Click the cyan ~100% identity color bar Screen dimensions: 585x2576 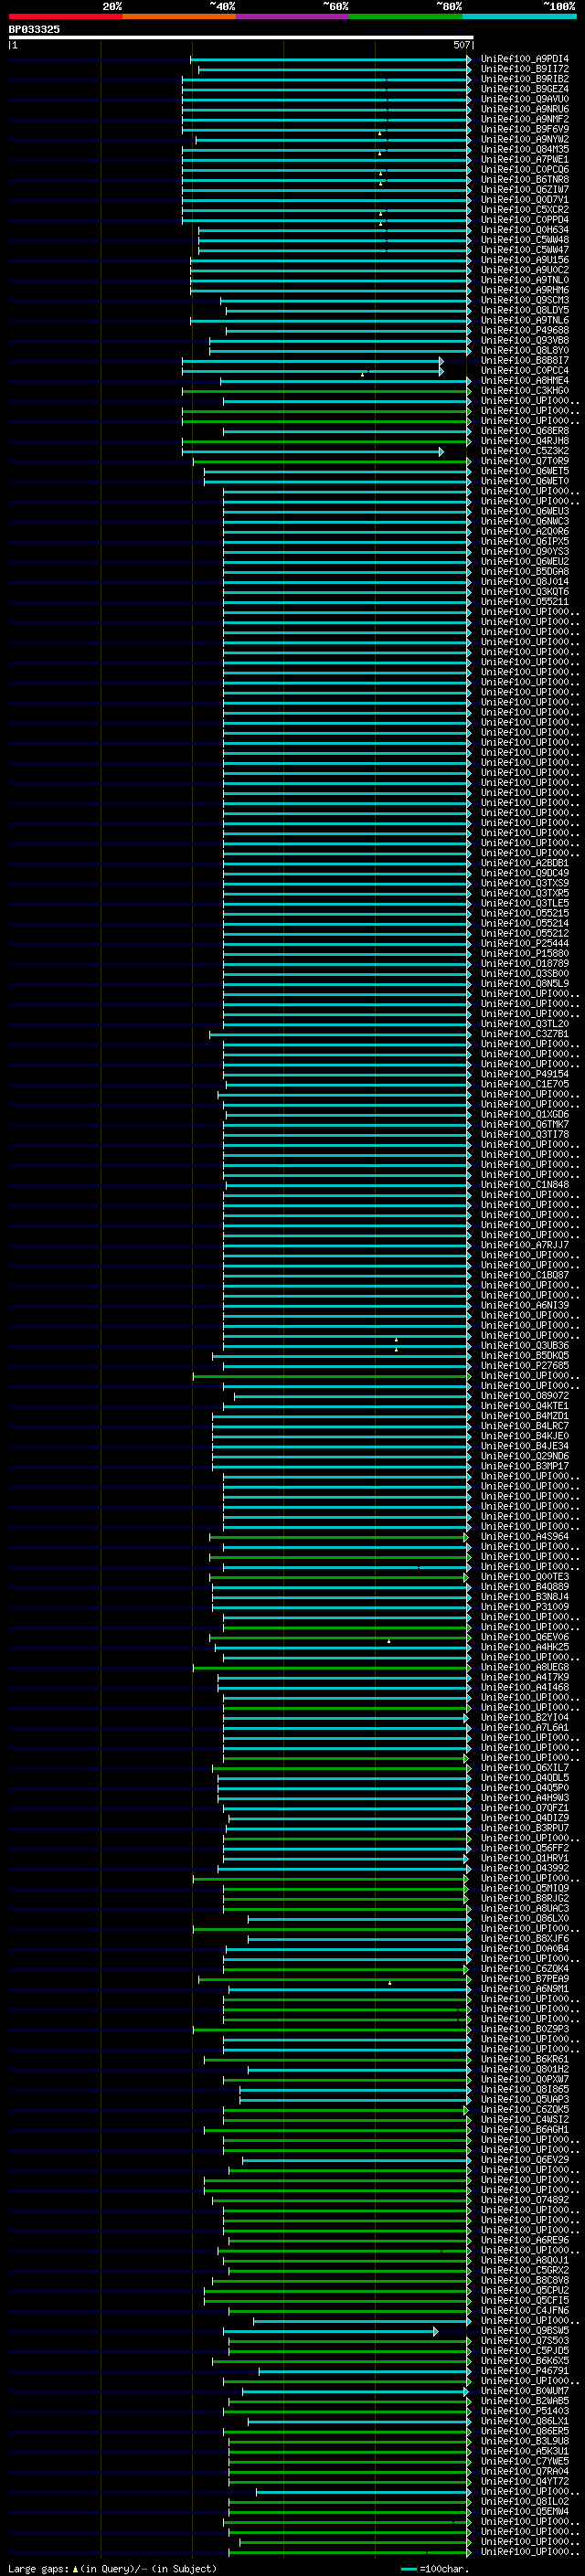520,16
